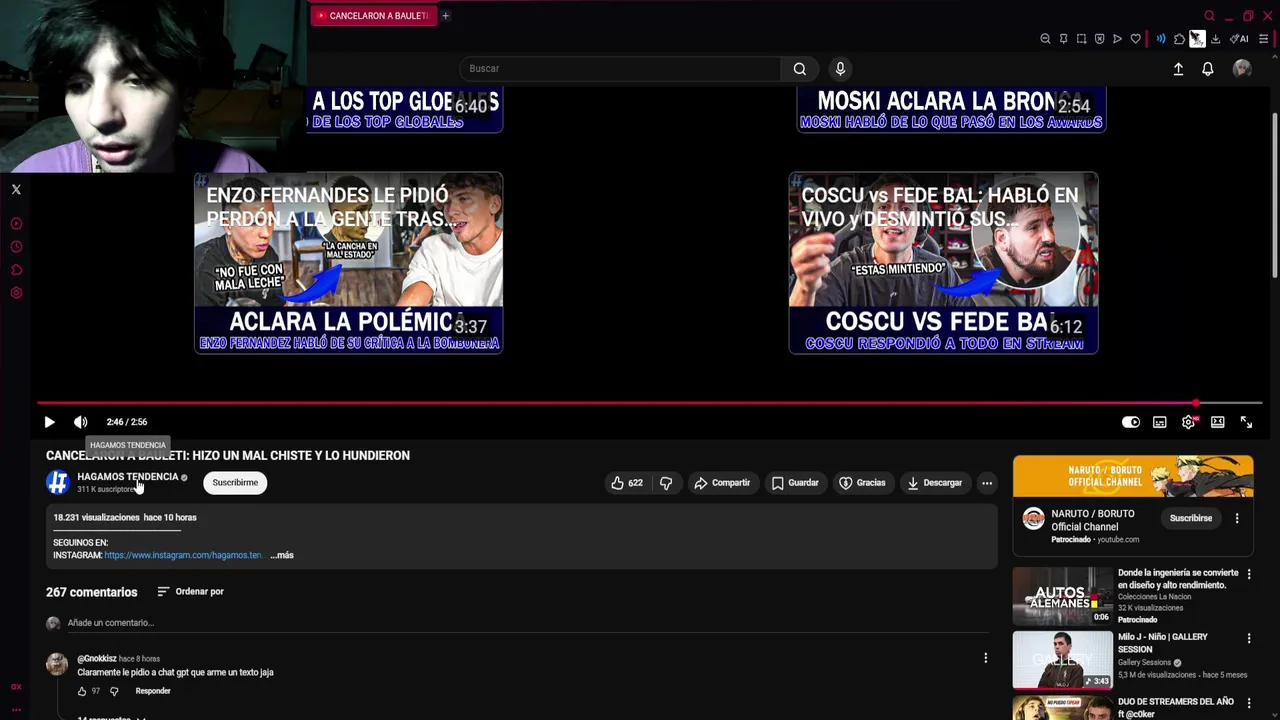Viewport: 1280px width, 720px height.
Task: Click Añade un comentario input field
Action: coord(528,623)
